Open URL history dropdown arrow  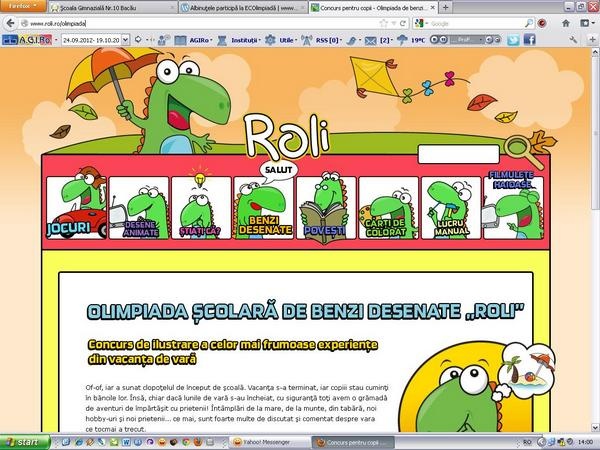pyautogui.click(x=393, y=23)
